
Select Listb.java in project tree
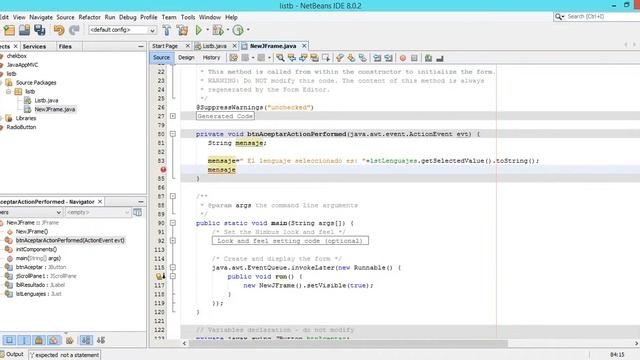coord(46,100)
